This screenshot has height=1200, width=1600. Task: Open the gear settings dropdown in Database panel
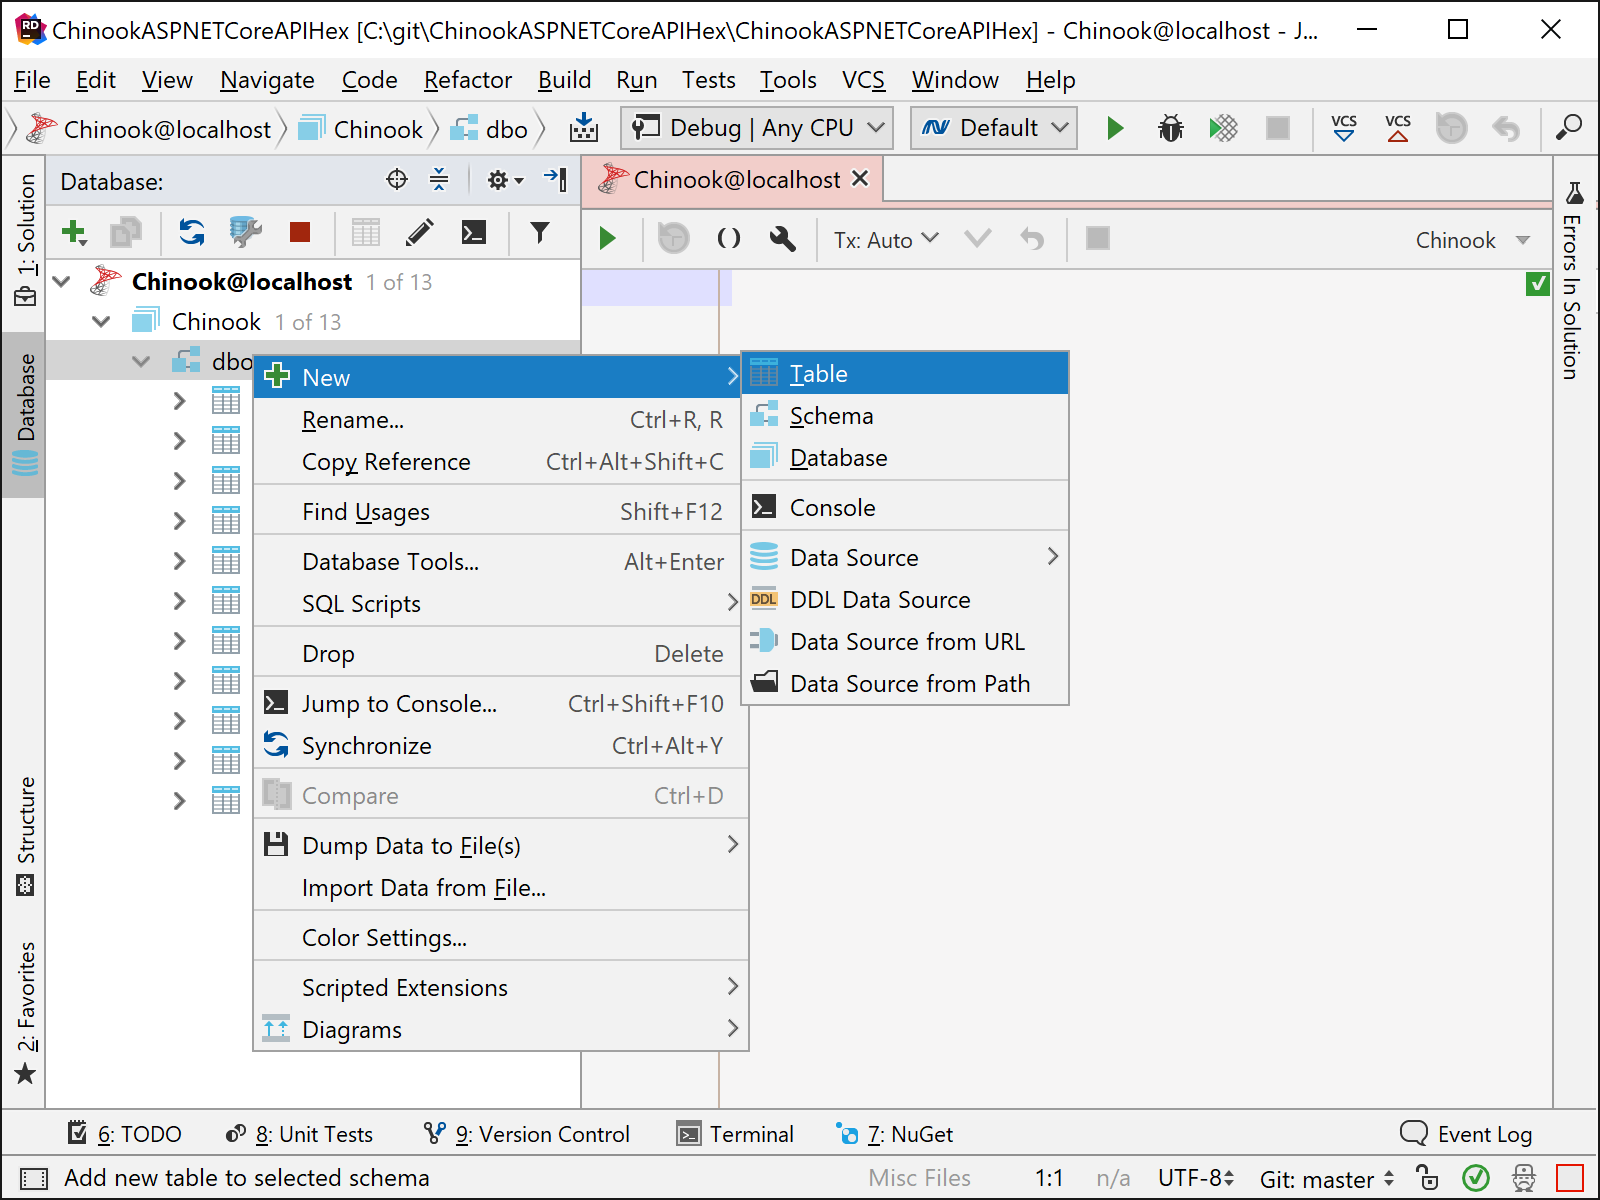click(x=505, y=180)
